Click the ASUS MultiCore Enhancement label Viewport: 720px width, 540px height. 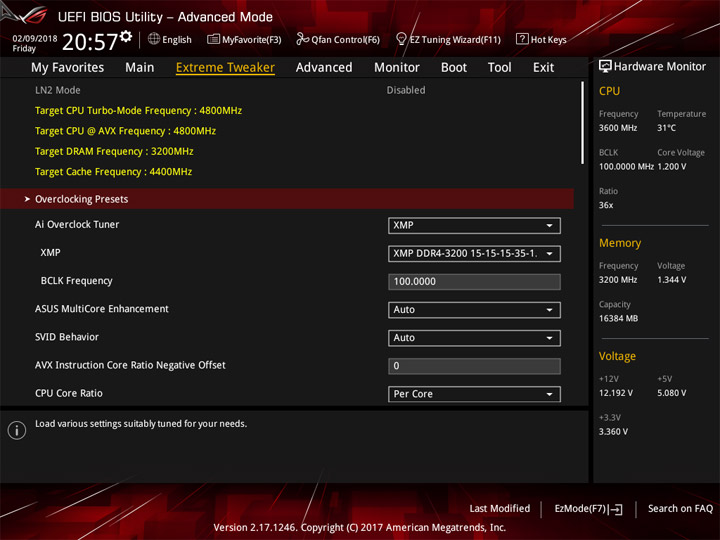[x=102, y=309]
